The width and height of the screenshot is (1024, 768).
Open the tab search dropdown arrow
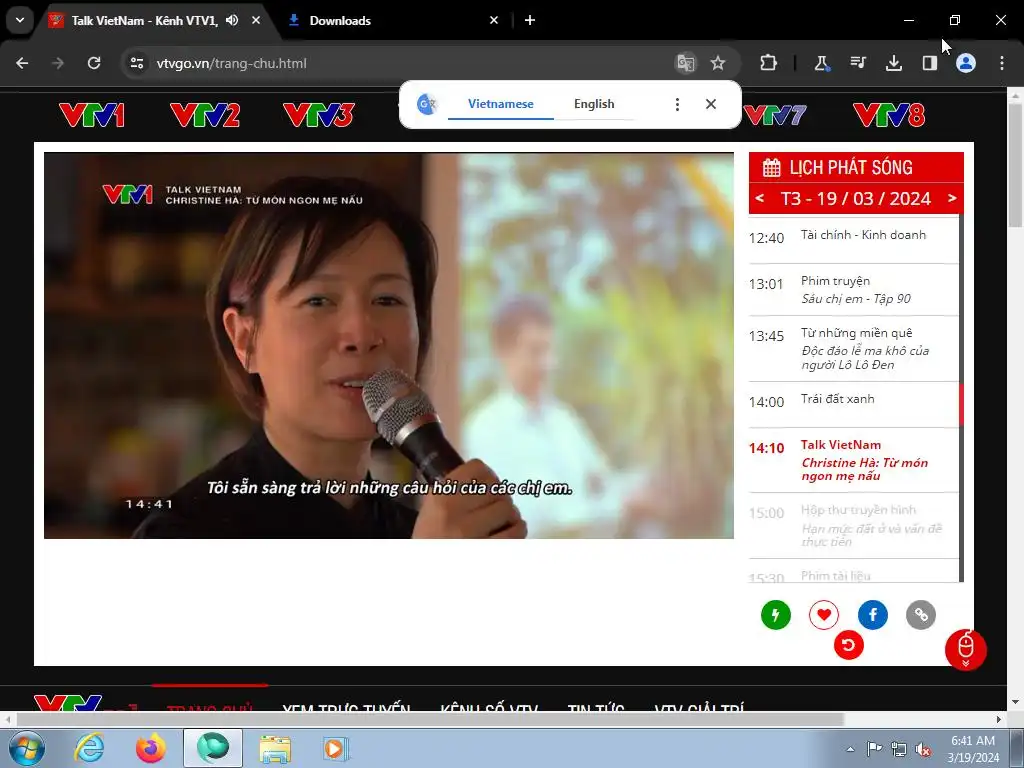coord(20,20)
